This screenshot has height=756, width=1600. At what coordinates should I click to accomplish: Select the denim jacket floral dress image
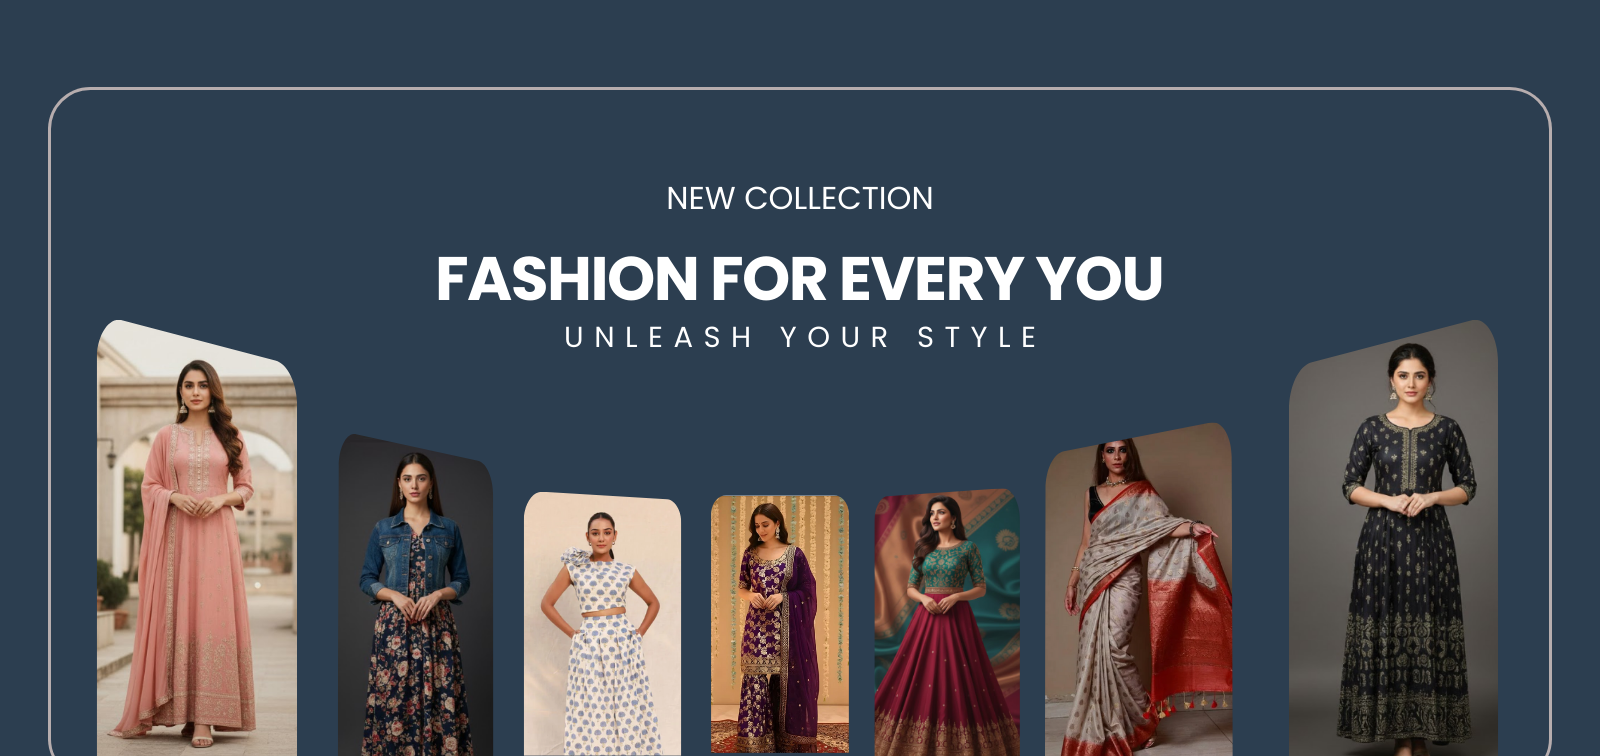(x=415, y=595)
